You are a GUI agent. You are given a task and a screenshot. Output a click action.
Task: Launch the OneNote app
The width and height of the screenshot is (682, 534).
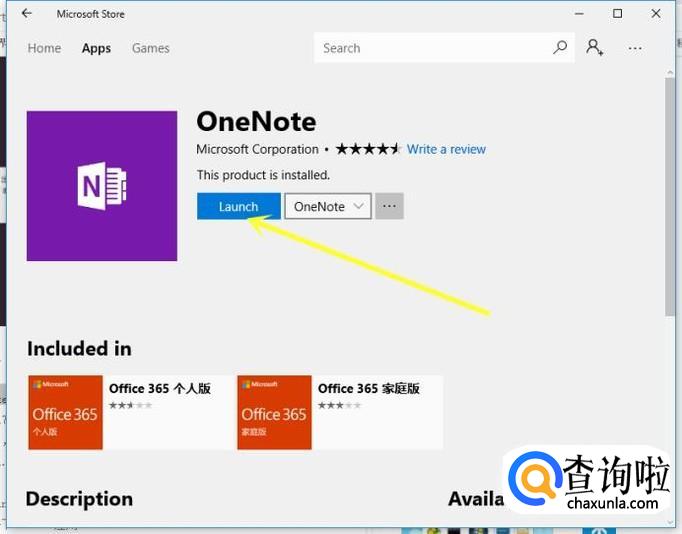(x=238, y=206)
